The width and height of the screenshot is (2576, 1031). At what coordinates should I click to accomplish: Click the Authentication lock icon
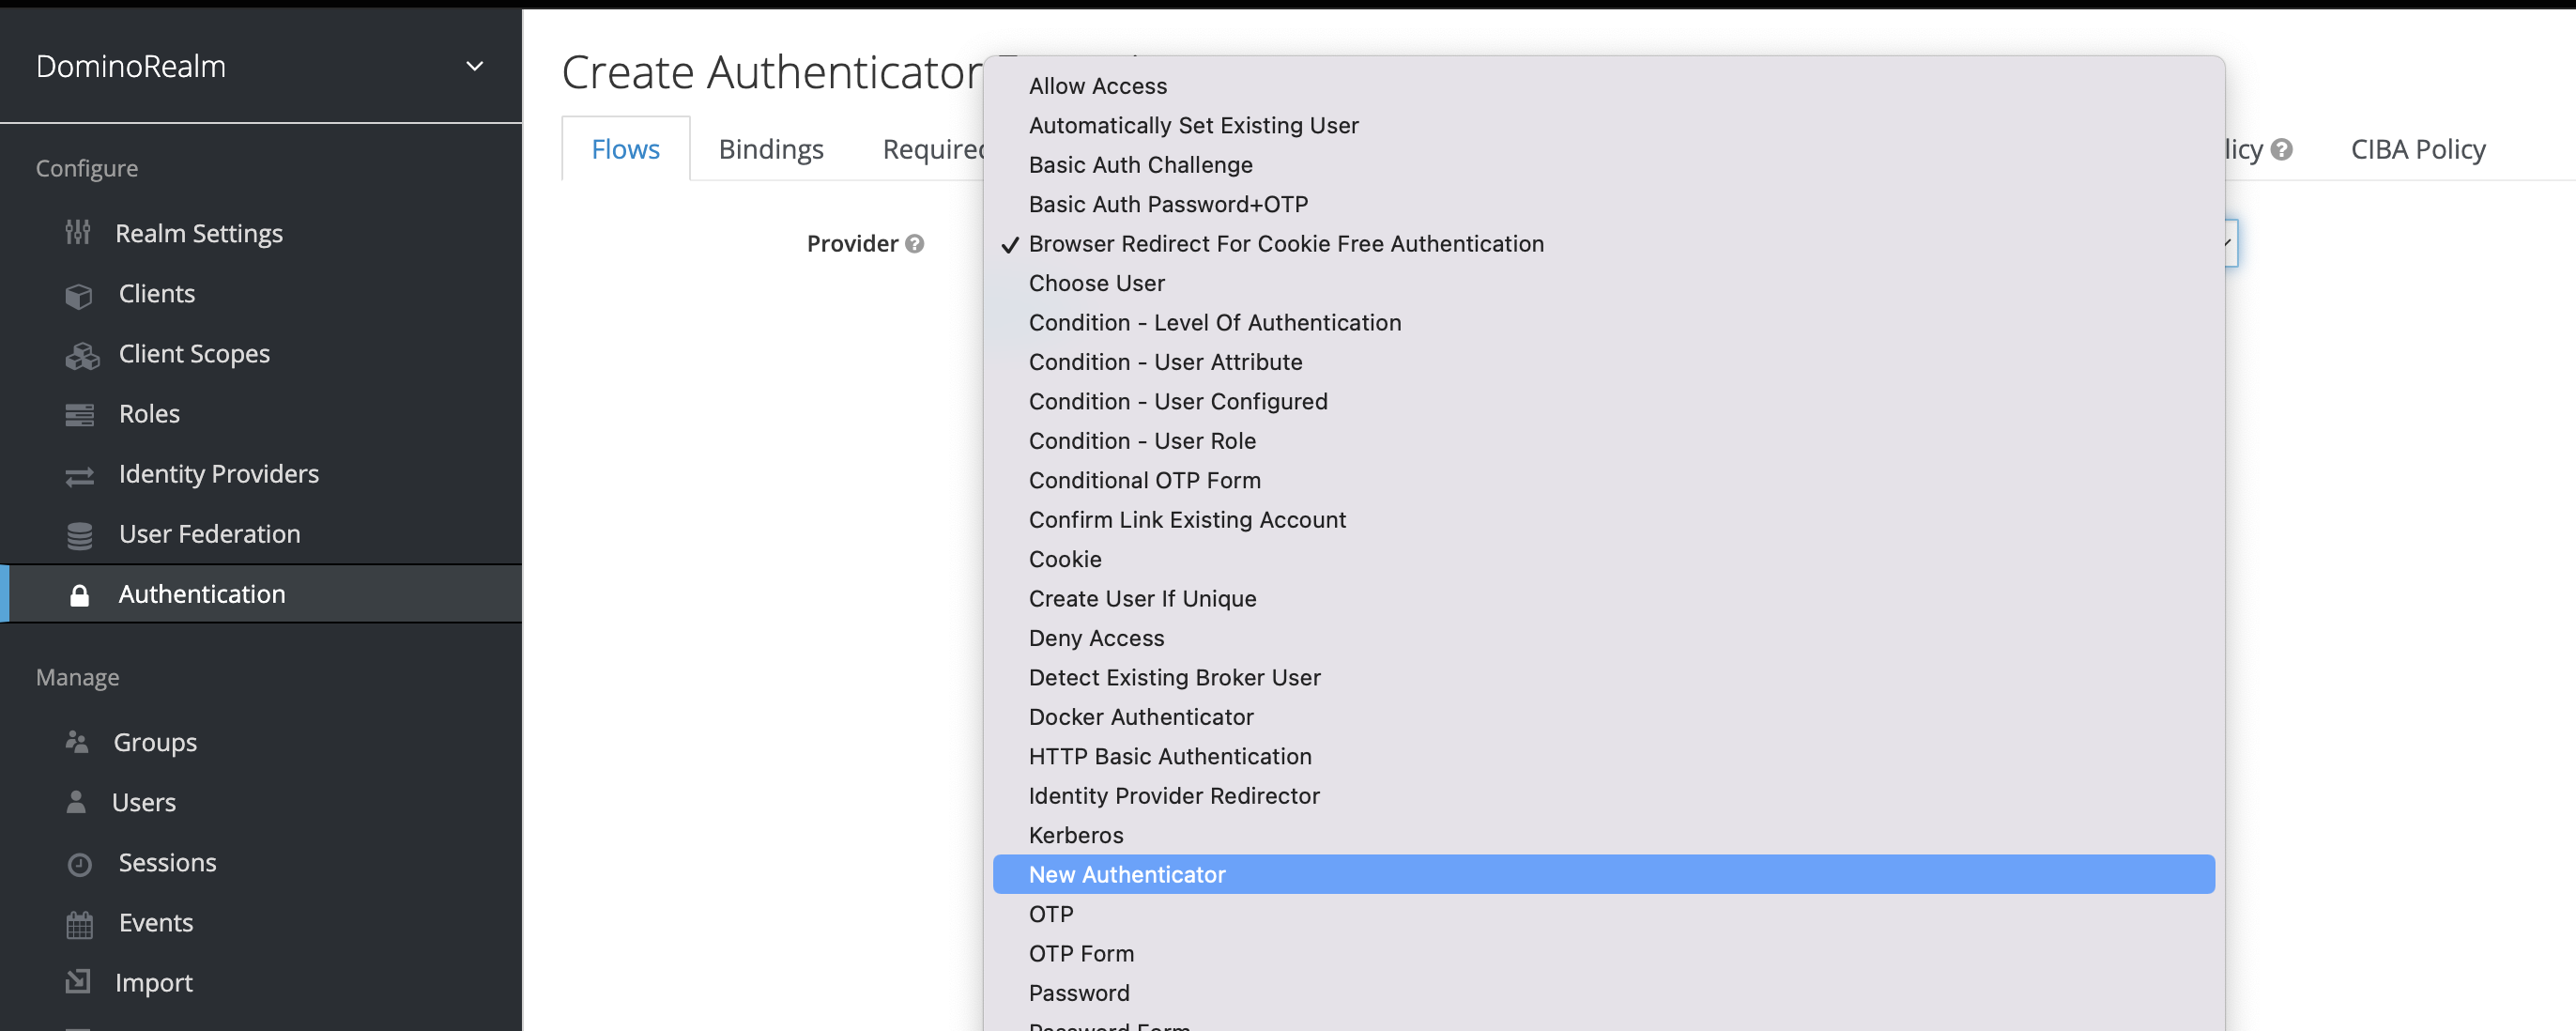click(80, 595)
